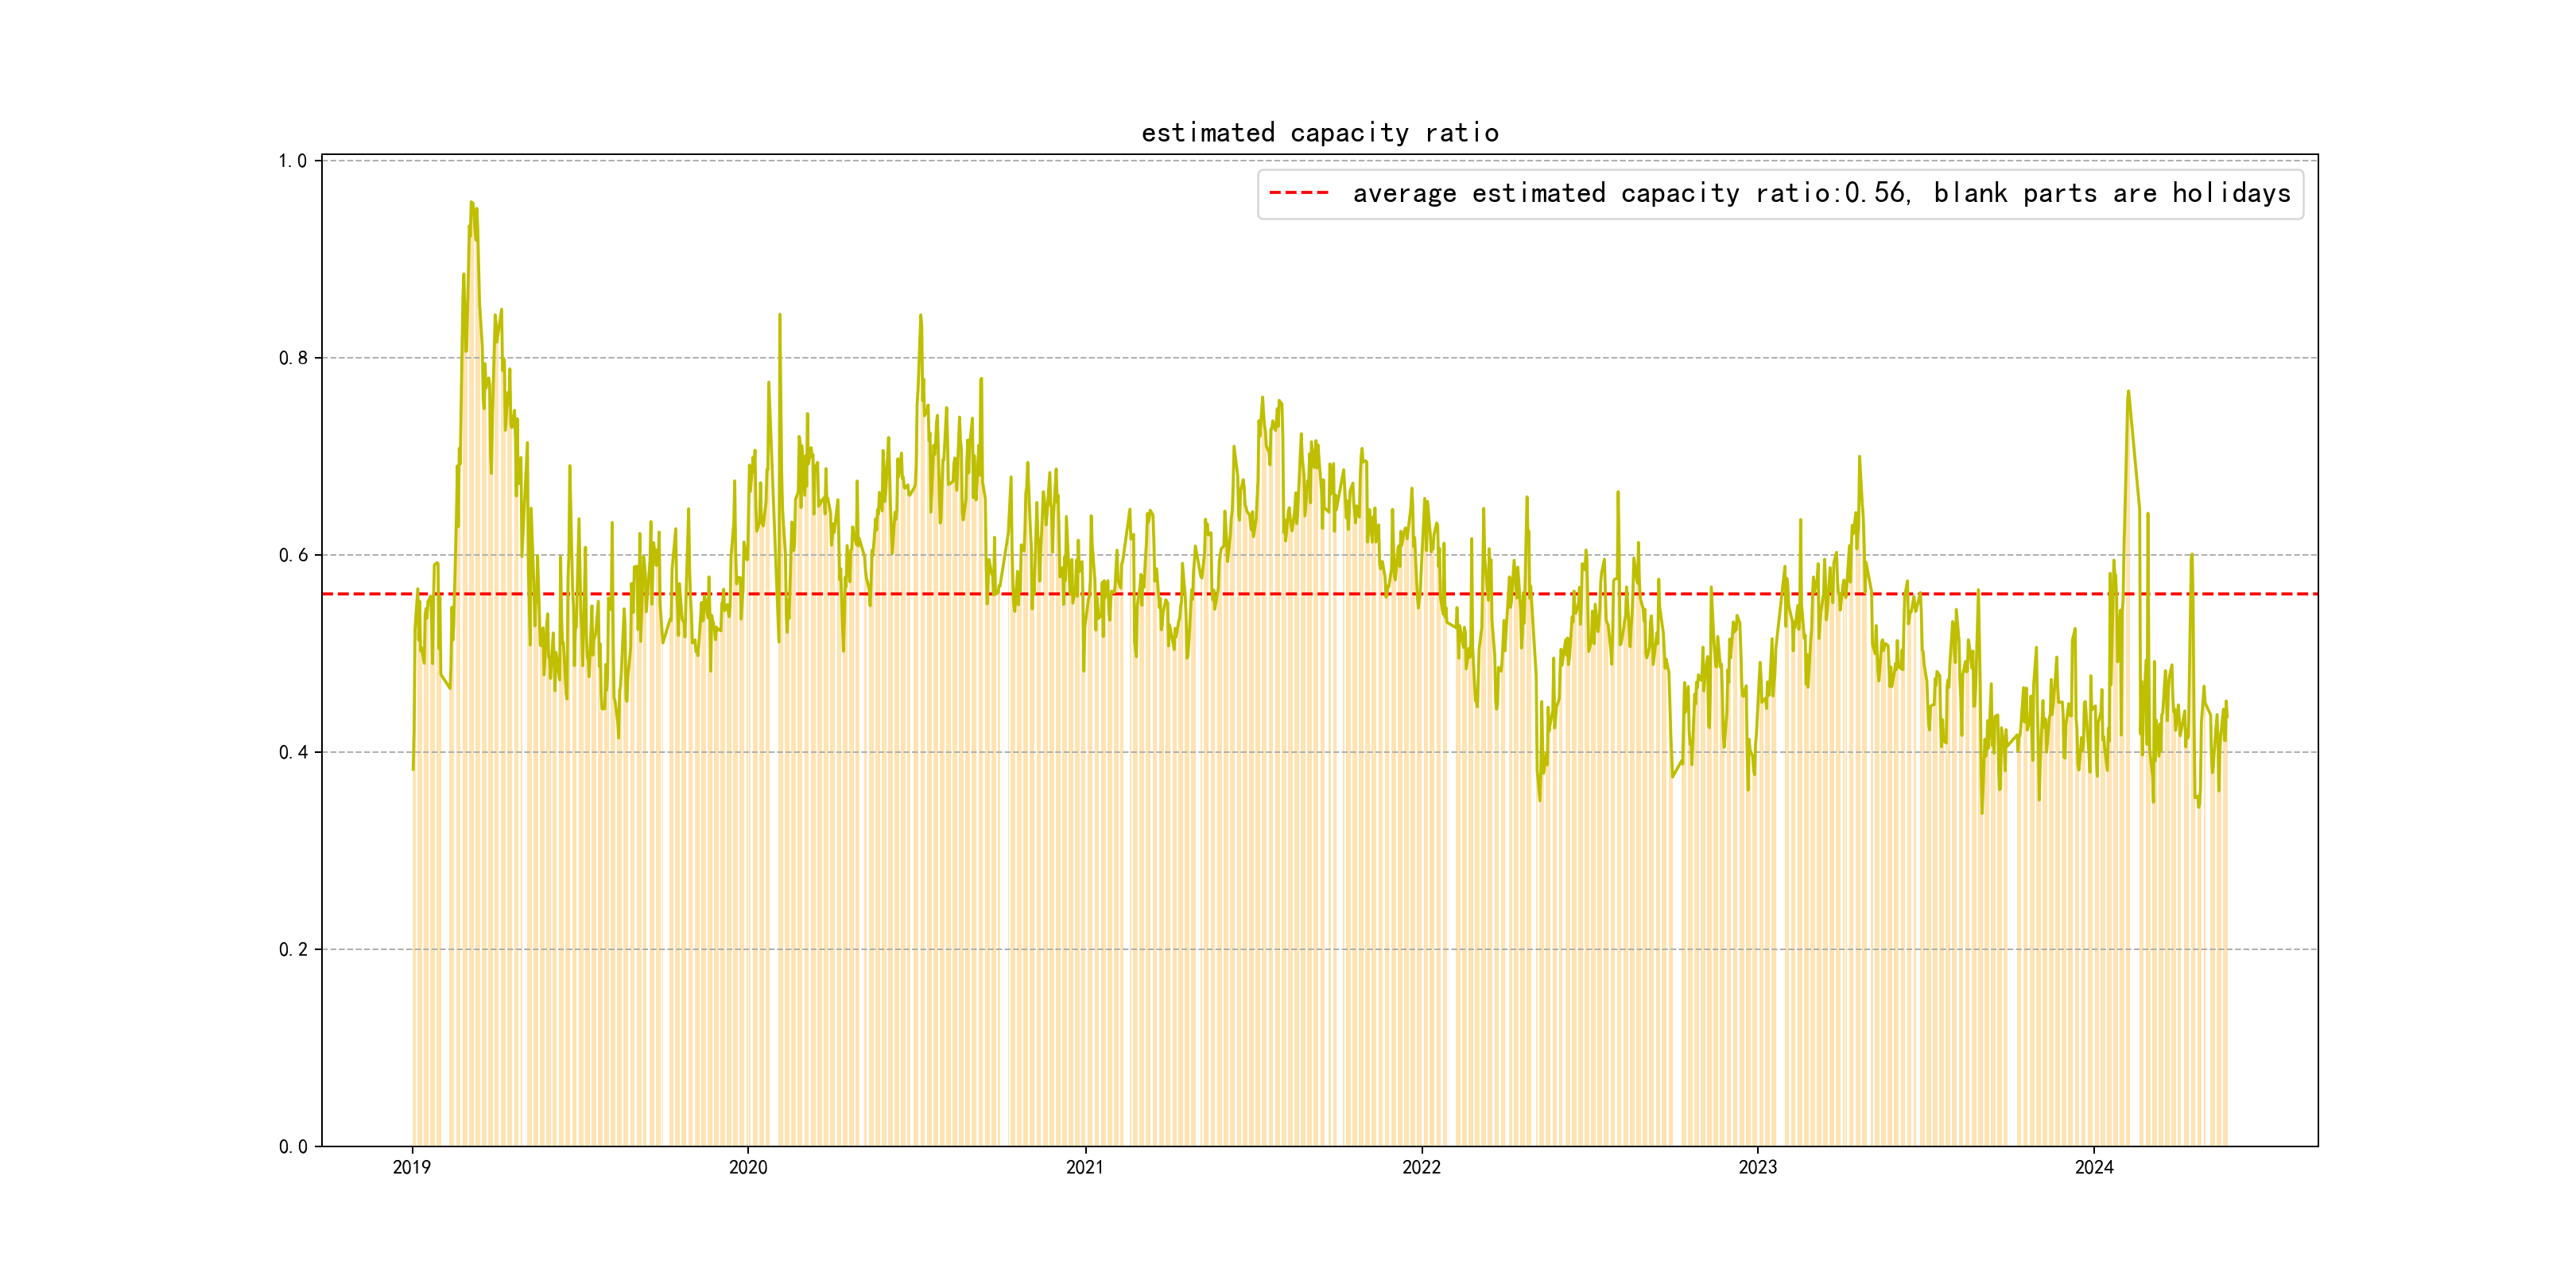Image resolution: width=2576 pixels, height=1288 pixels.
Task: Click the 2022 x-axis tick label
Action: tap(1421, 1167)
